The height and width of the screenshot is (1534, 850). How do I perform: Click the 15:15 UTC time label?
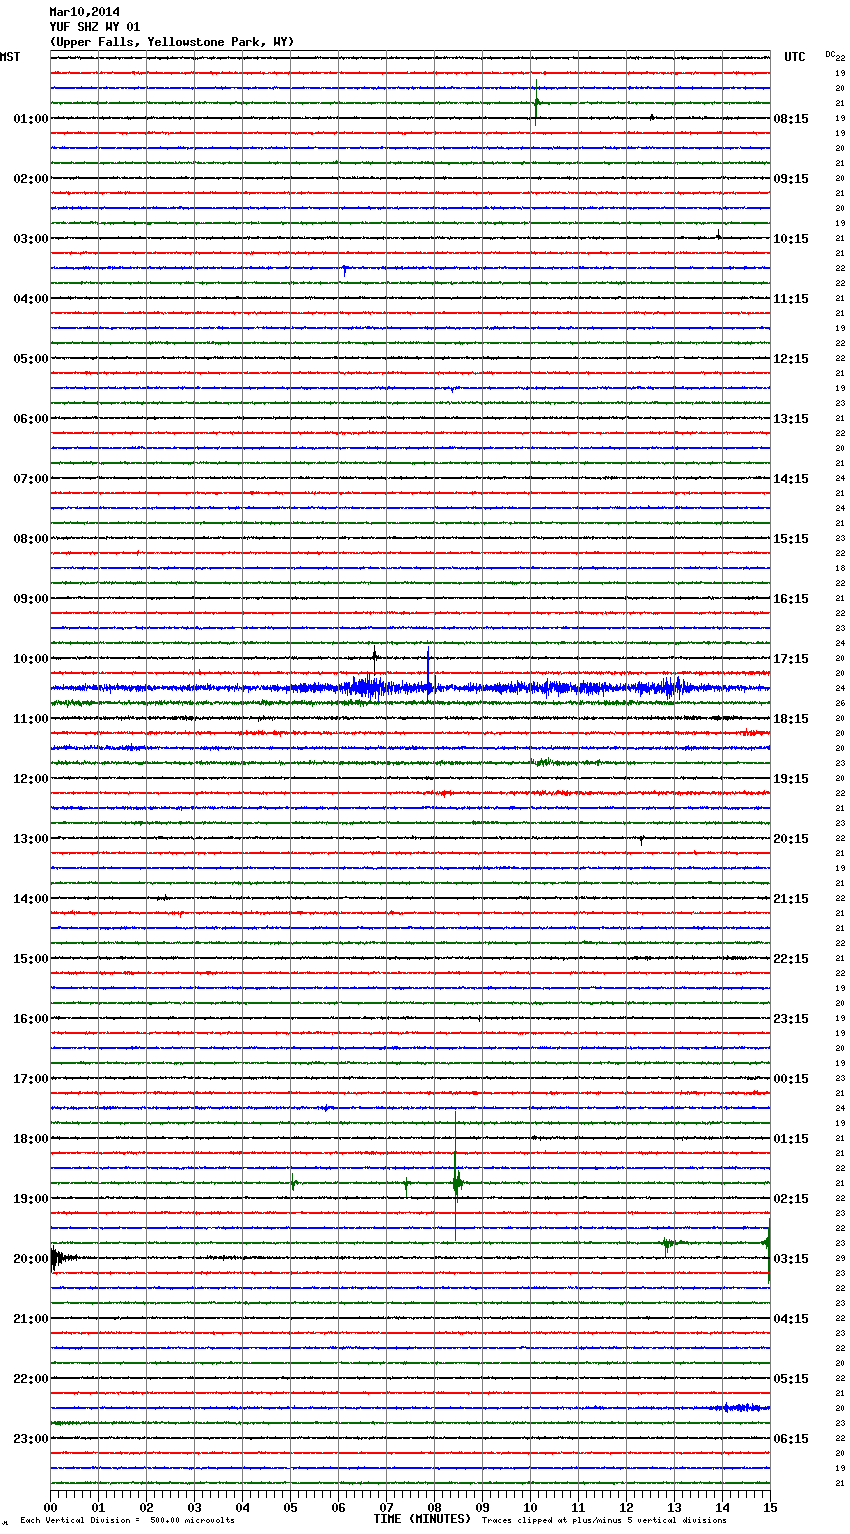pos(791,539)
